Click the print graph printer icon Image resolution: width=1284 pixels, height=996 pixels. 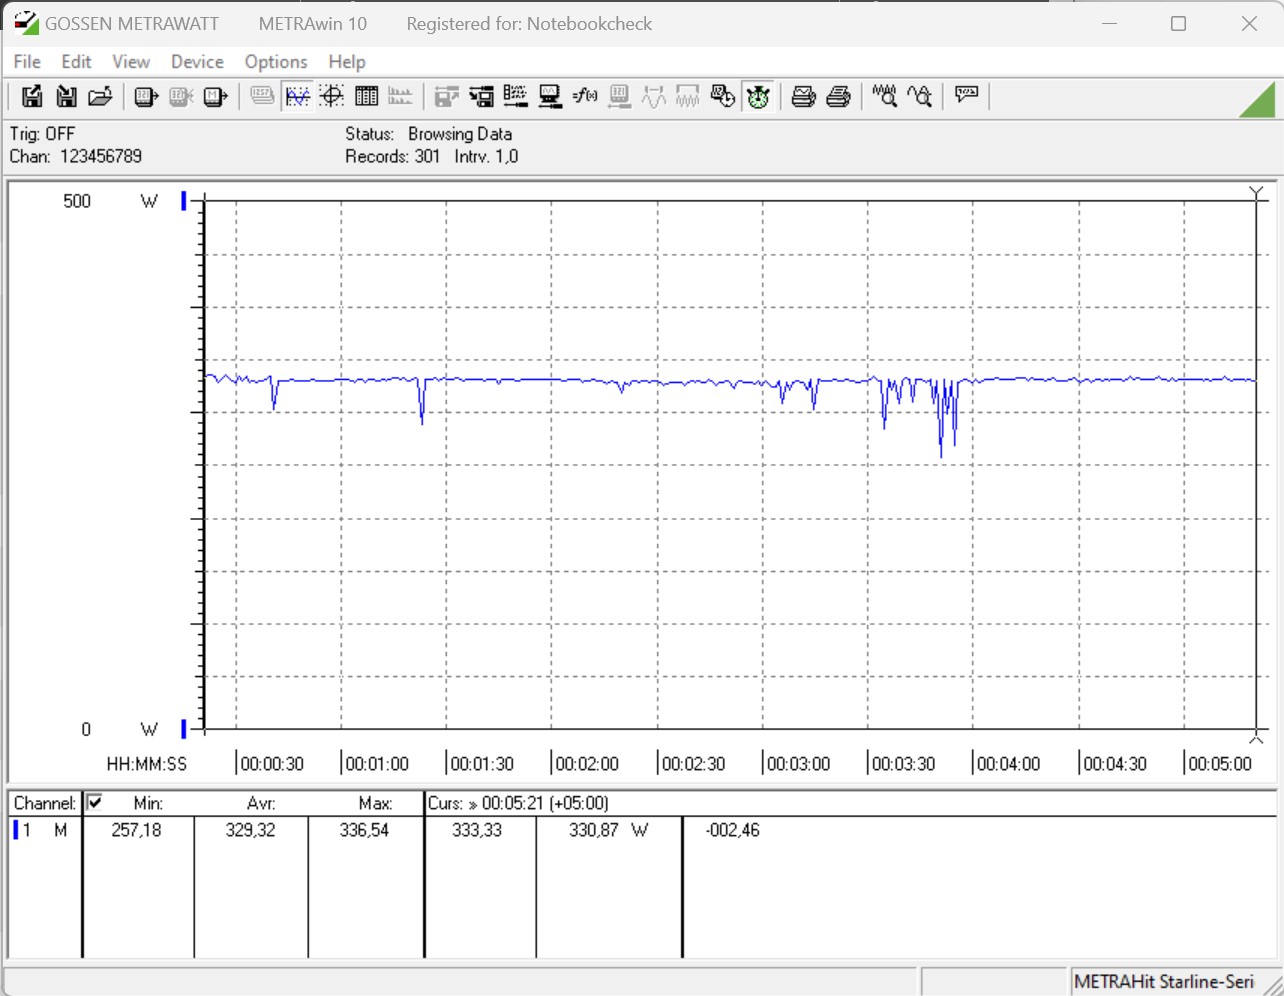point(803,96)
